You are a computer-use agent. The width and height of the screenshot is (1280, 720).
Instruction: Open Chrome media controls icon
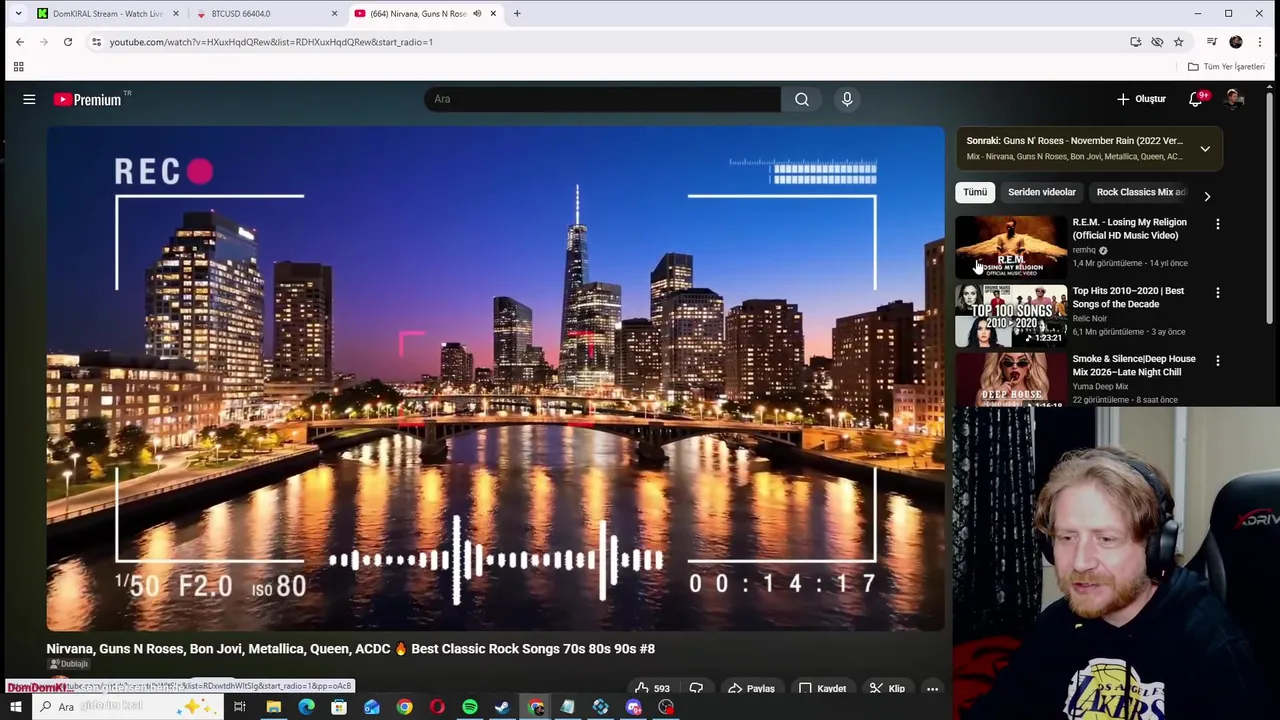click(1212, 42)
